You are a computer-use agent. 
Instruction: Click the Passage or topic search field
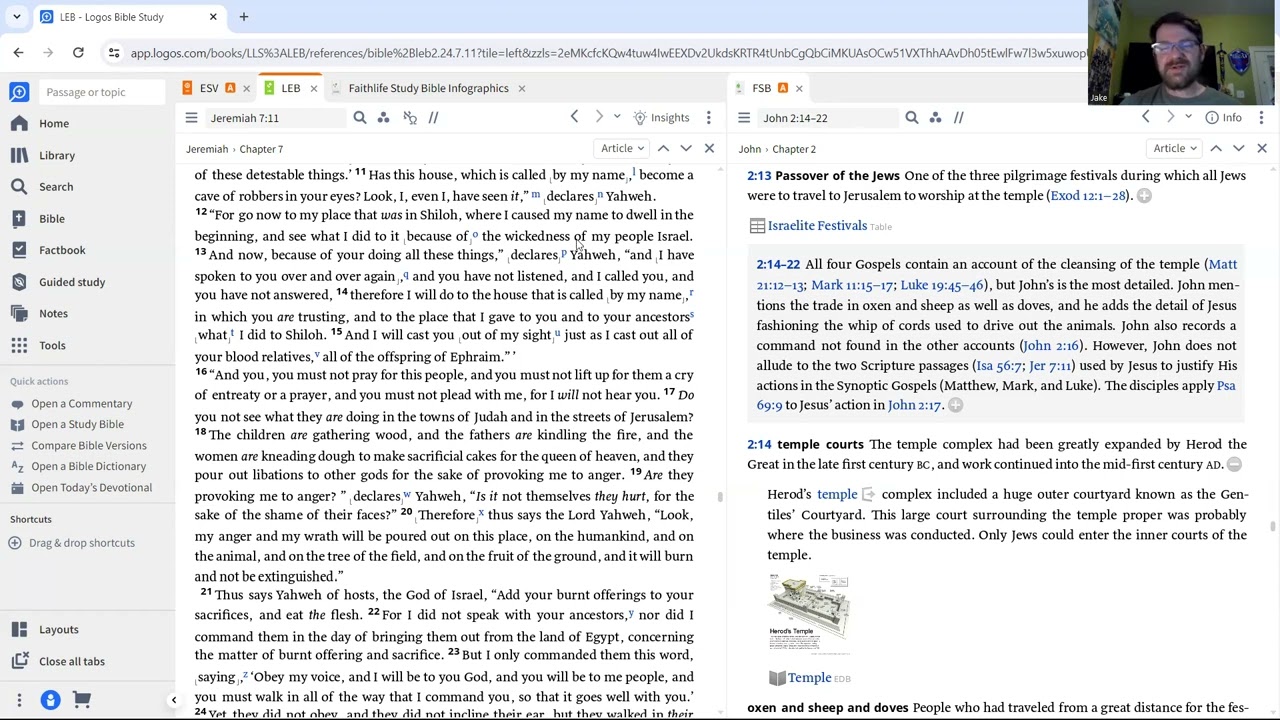(100, 92)
